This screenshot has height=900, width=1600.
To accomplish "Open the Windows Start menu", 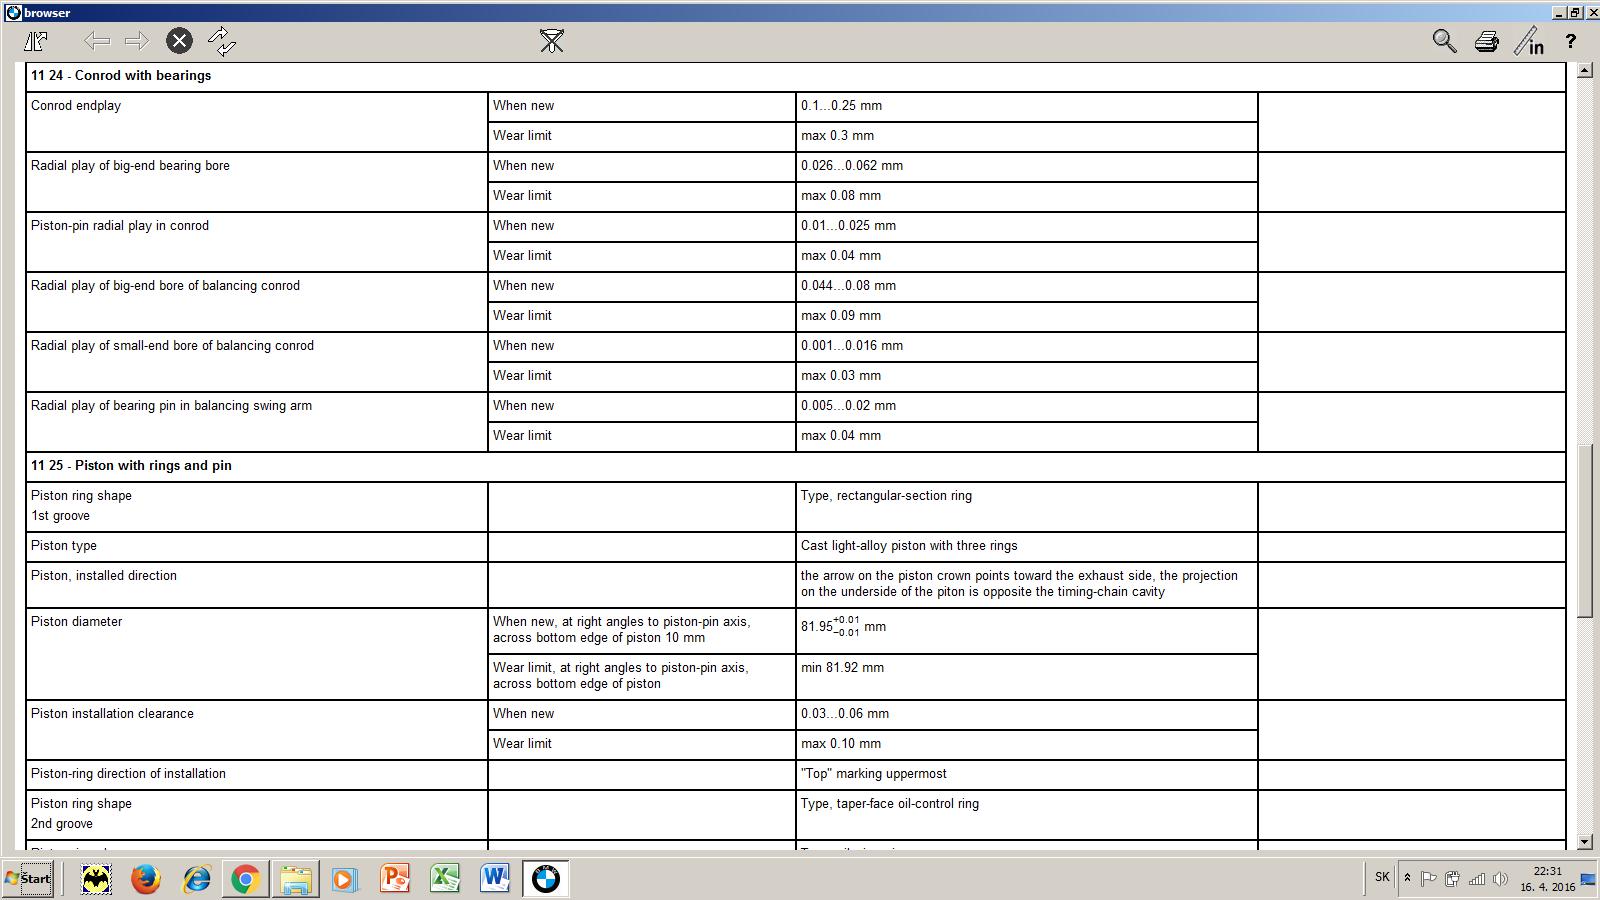I will point(28,879).
